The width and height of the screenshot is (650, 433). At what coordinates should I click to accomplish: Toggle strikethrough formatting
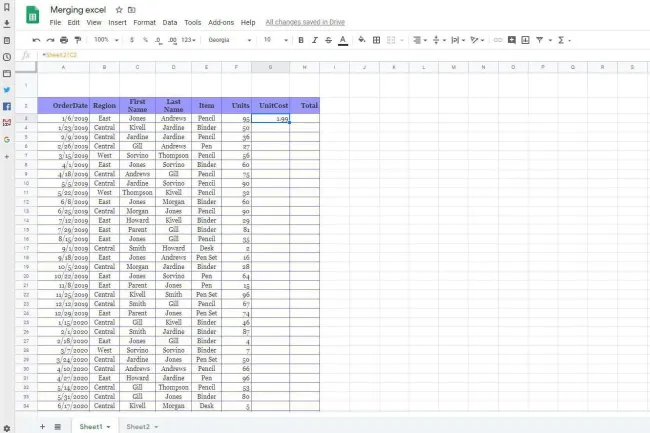click(x=328, y=40)
